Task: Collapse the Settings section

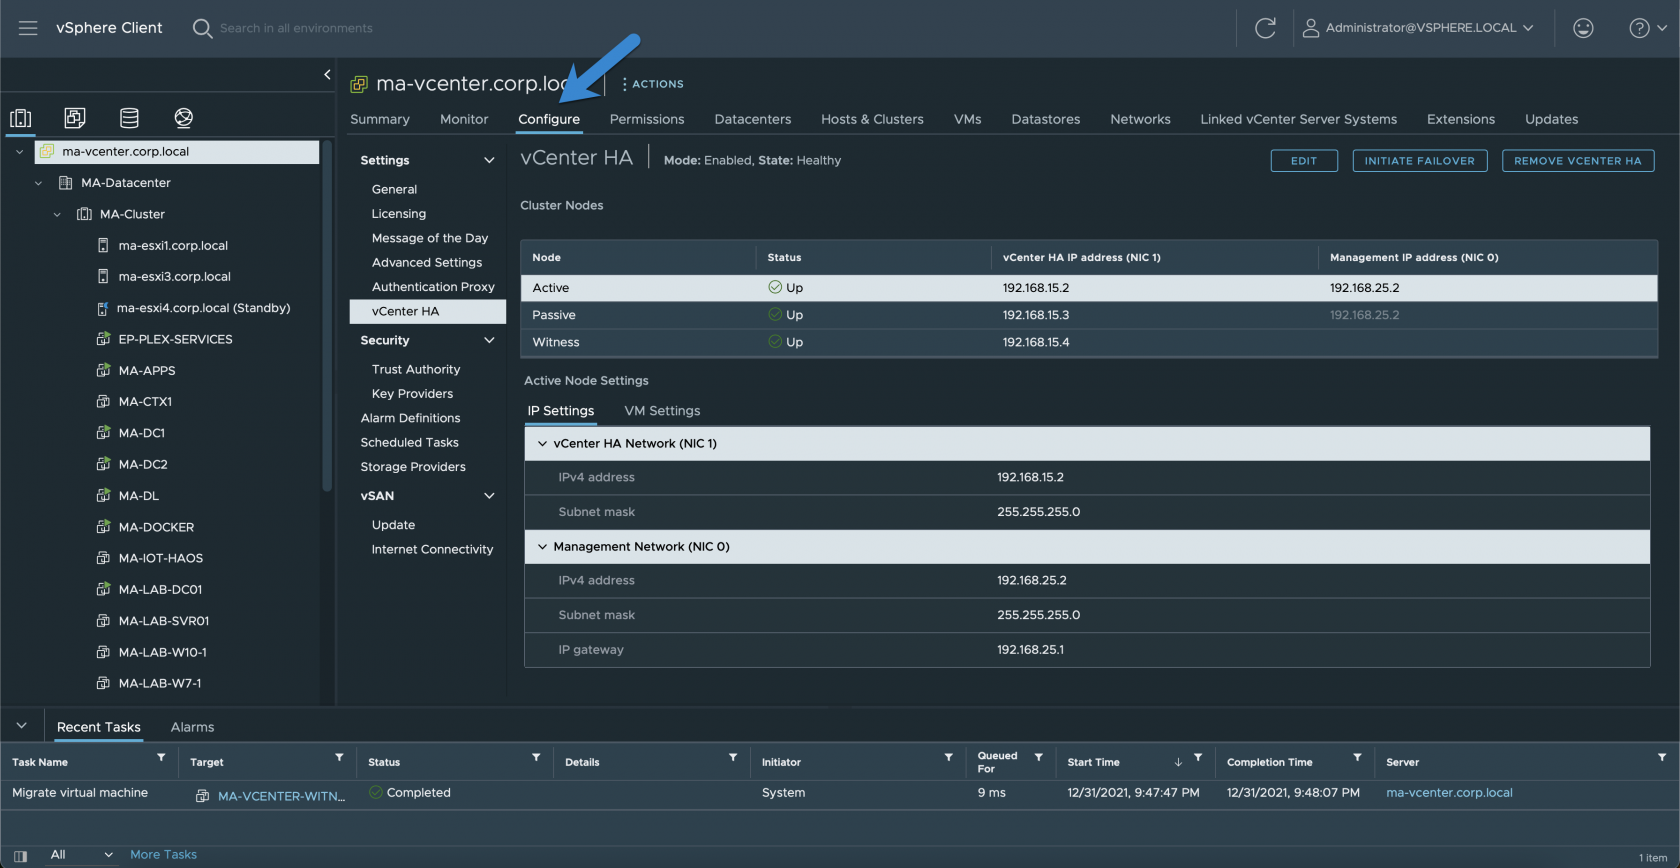Action: point(489,160)
